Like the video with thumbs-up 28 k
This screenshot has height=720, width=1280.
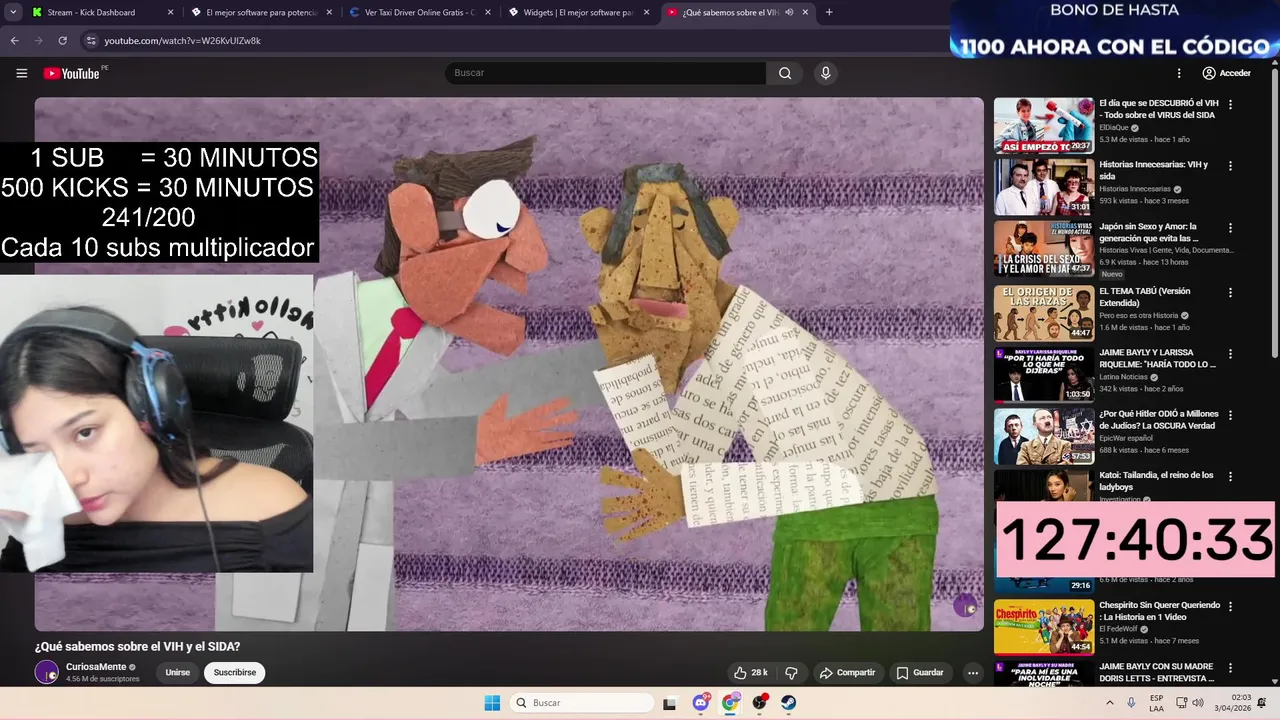point(751,673)
